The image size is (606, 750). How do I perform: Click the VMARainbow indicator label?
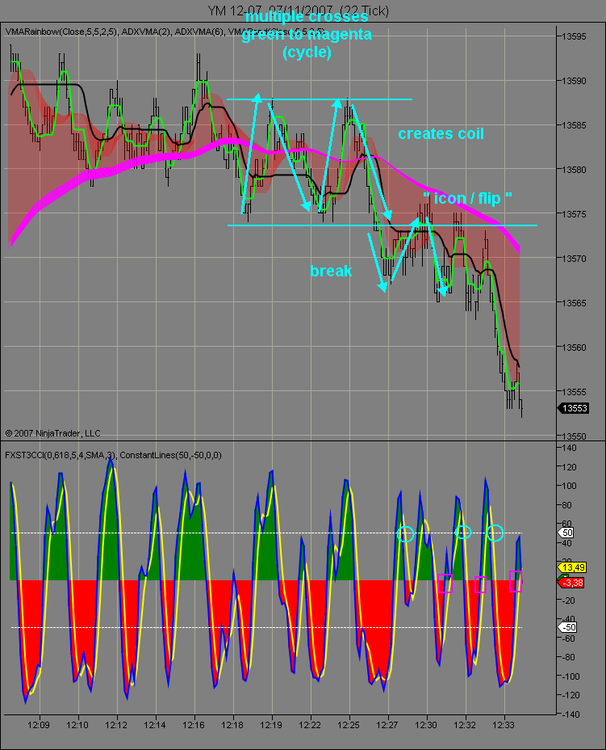[x=61, y=32]
